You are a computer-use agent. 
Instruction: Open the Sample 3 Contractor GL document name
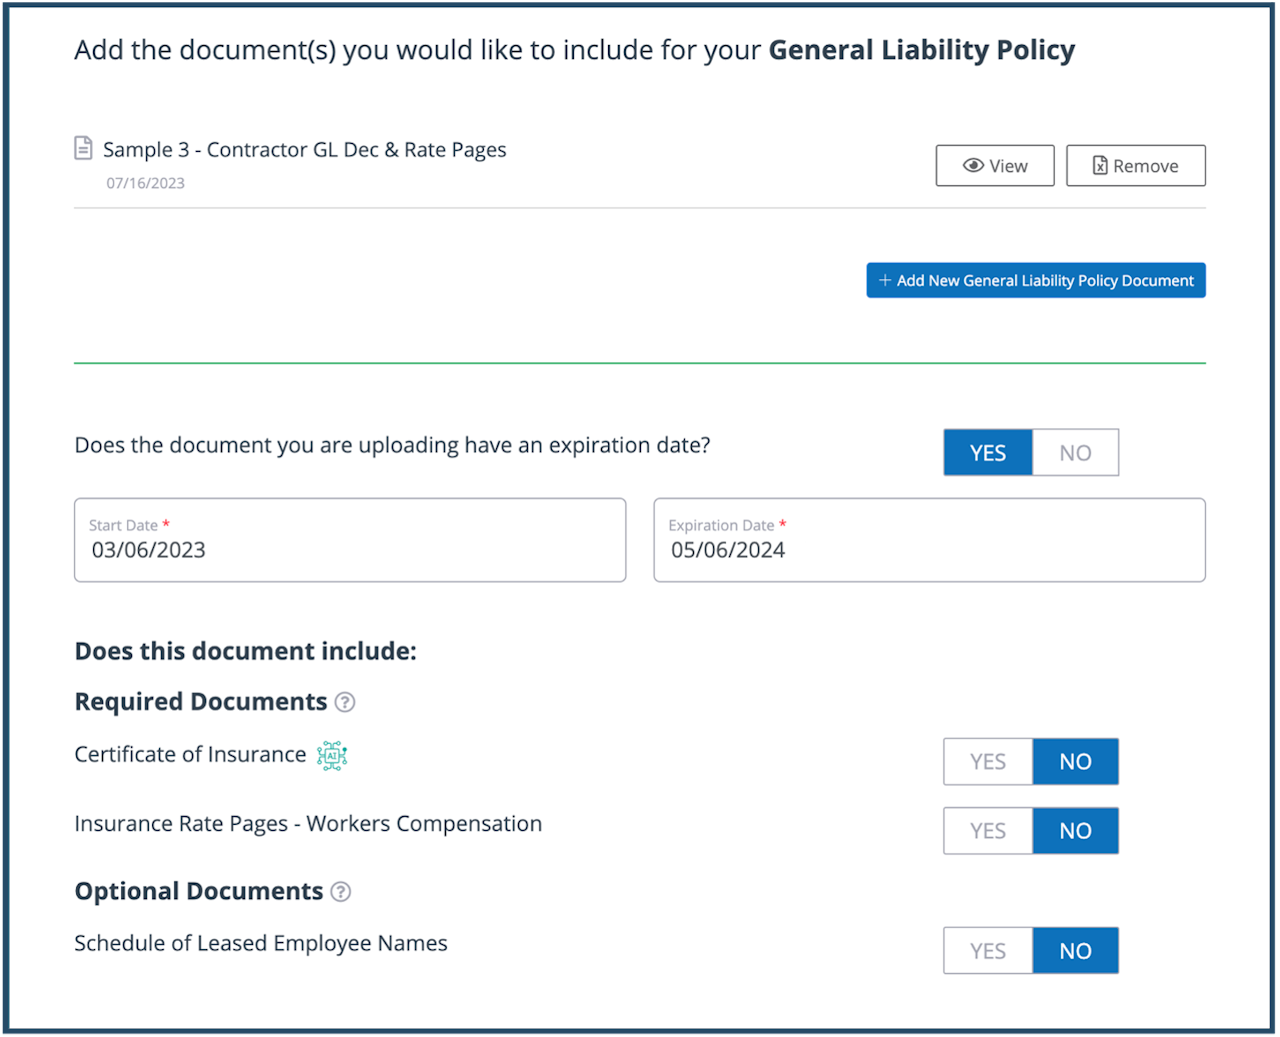pyautogui.click(x=305, y=150)
